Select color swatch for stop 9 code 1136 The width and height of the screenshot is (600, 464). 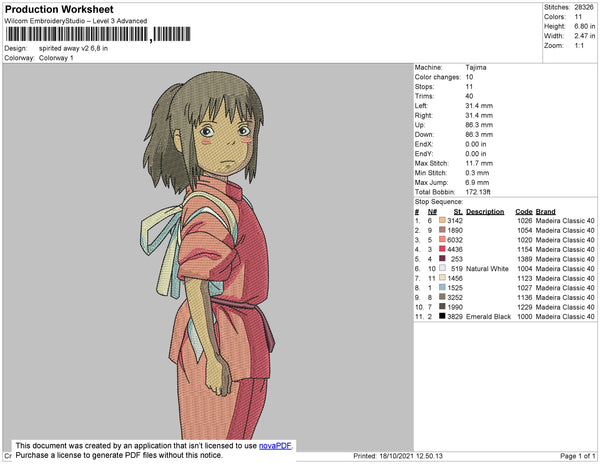(442, 297)
